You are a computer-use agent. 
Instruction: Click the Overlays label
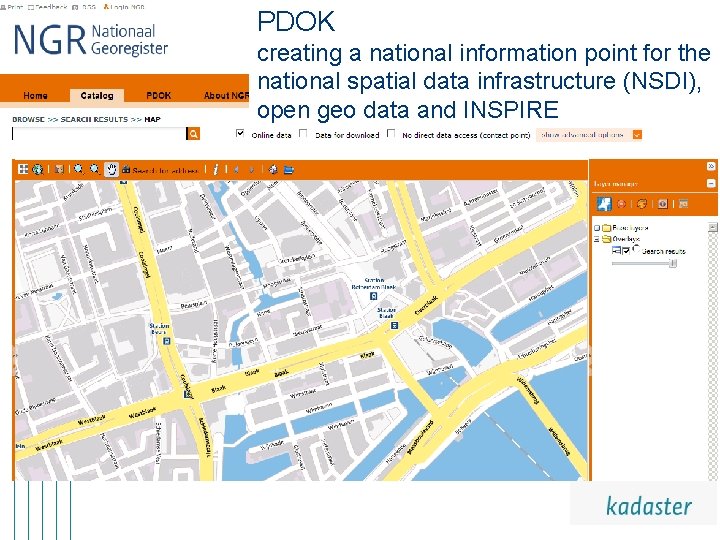626,239
